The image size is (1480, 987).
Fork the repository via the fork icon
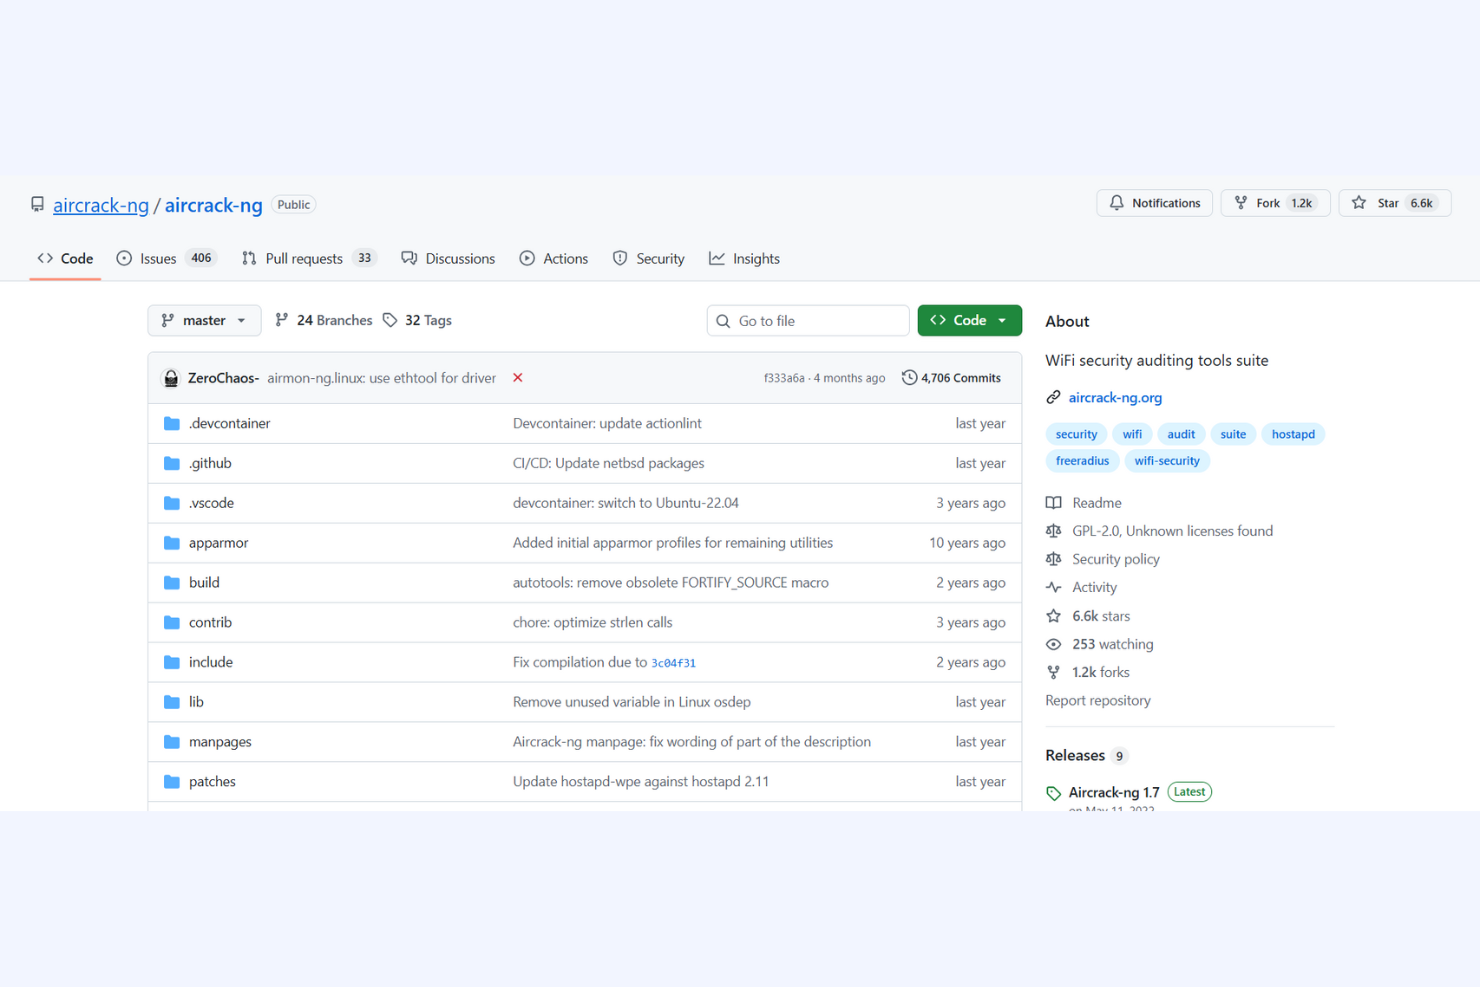(x=1242, y=202)
